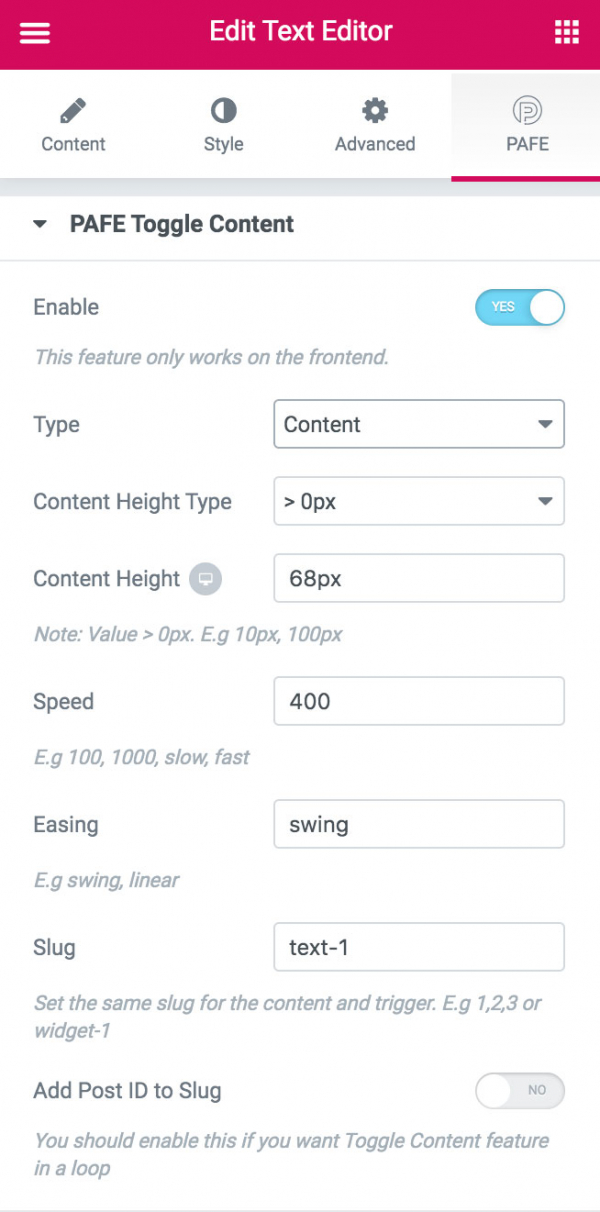The image size is (600, 1212).
Task: Open the Elementor hamburger menu
Action: [x=34, y=32]
